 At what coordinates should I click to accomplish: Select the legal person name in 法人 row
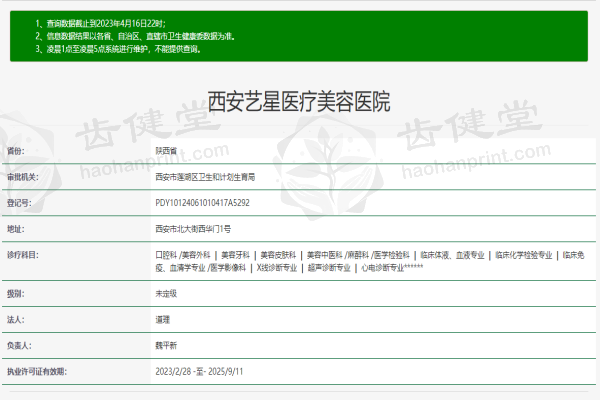click(x=163, y=320)
